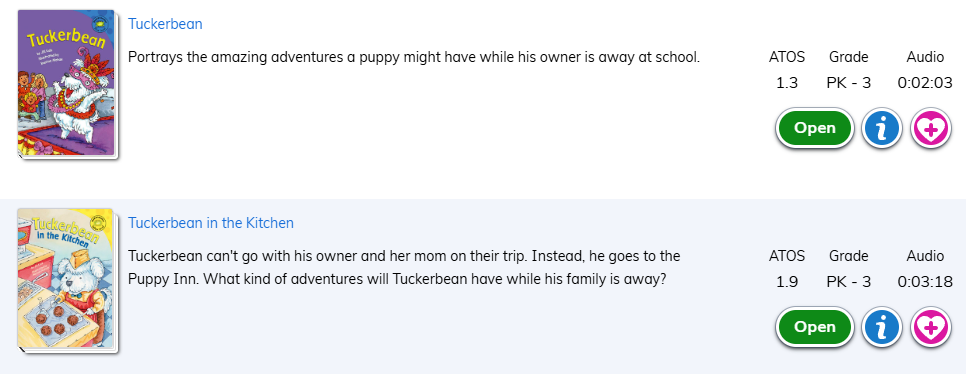Open the book Tuckerbean in the Kitchen
966x376 pixels.
(x=814, y=327)
